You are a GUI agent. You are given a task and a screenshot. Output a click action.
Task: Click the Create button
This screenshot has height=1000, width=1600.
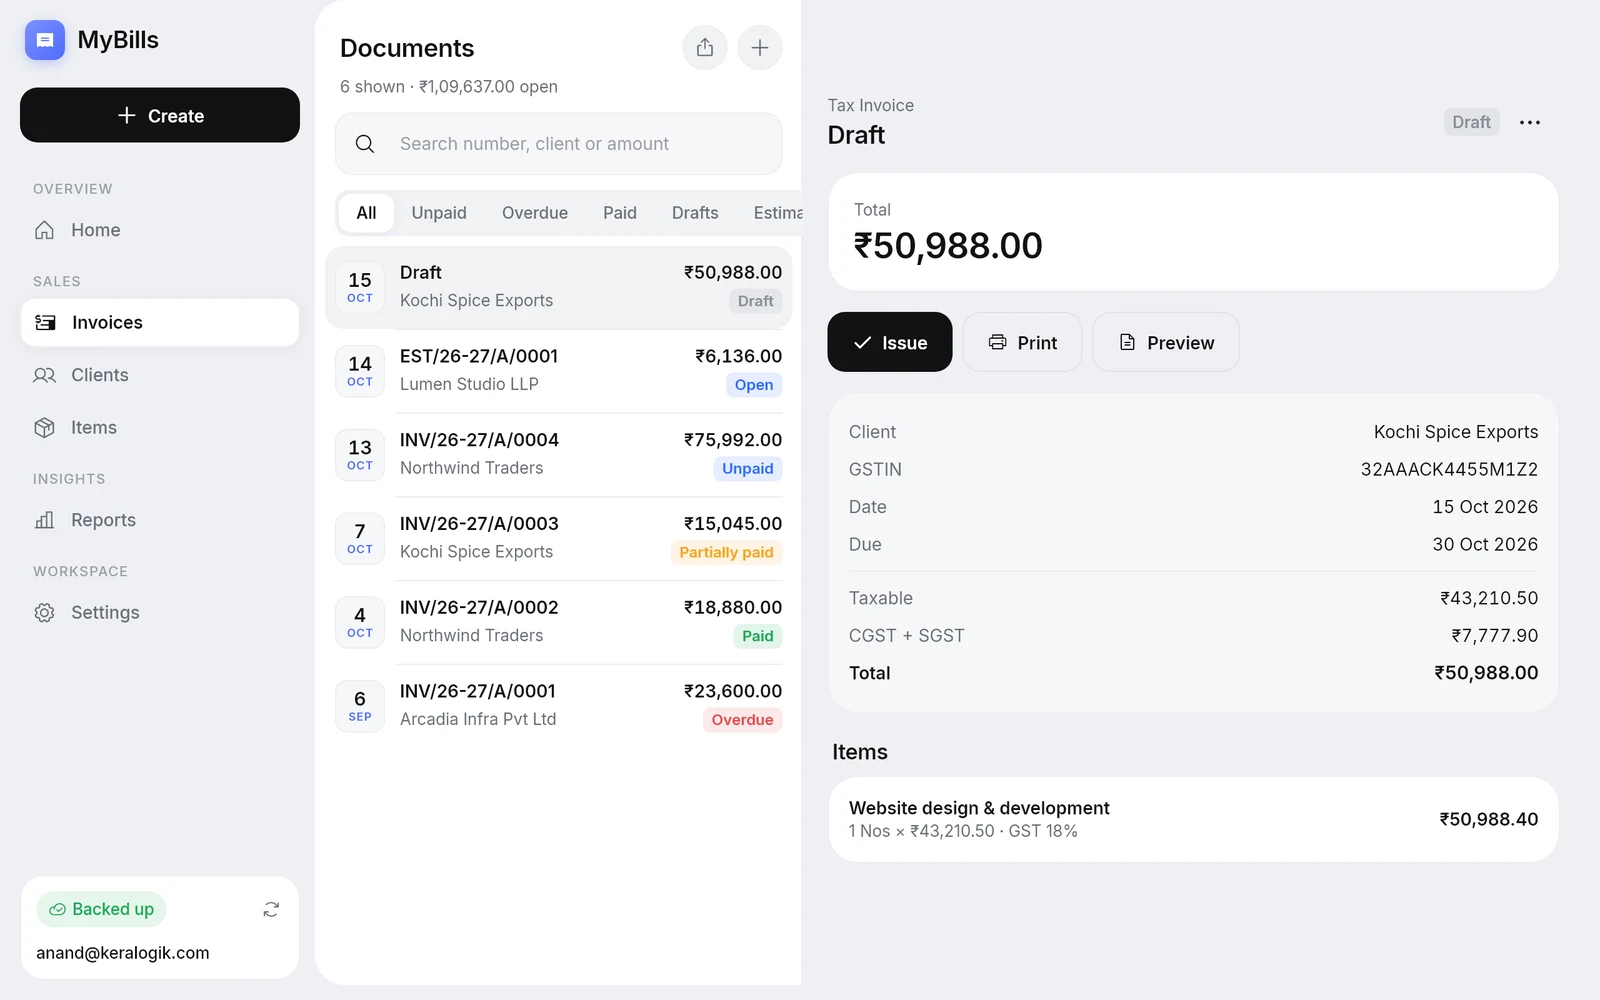click(x=160, y=115)
